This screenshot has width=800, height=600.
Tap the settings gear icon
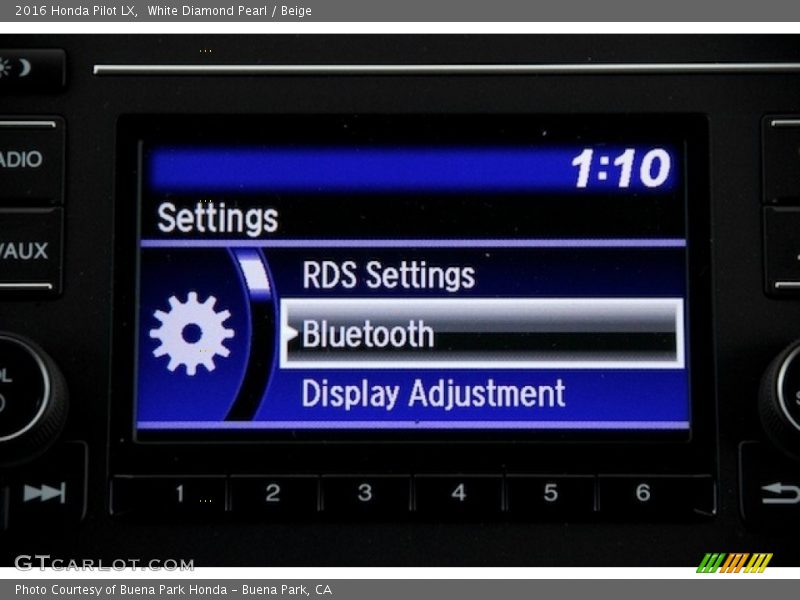(192, 334)
